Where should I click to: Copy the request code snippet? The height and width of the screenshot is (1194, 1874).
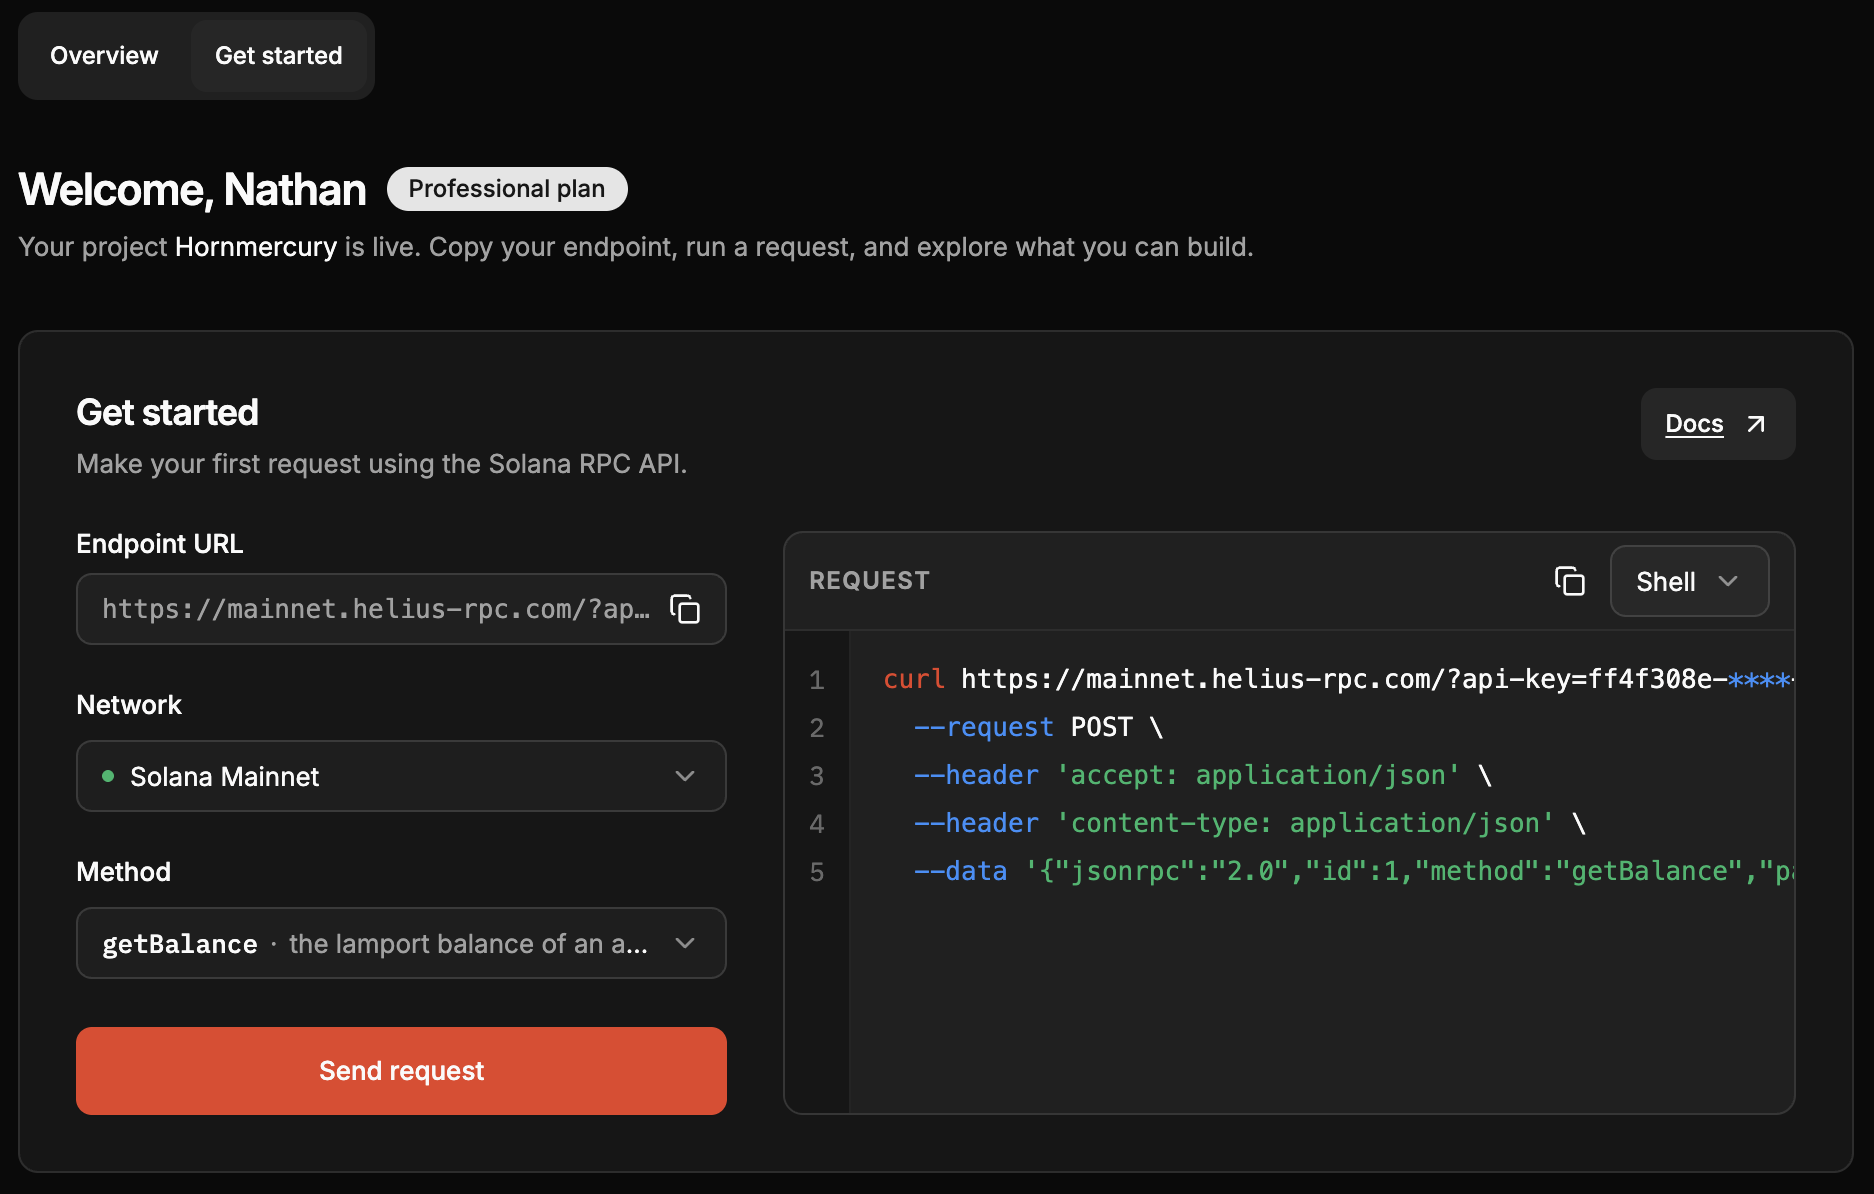(x=1570, y=581)
